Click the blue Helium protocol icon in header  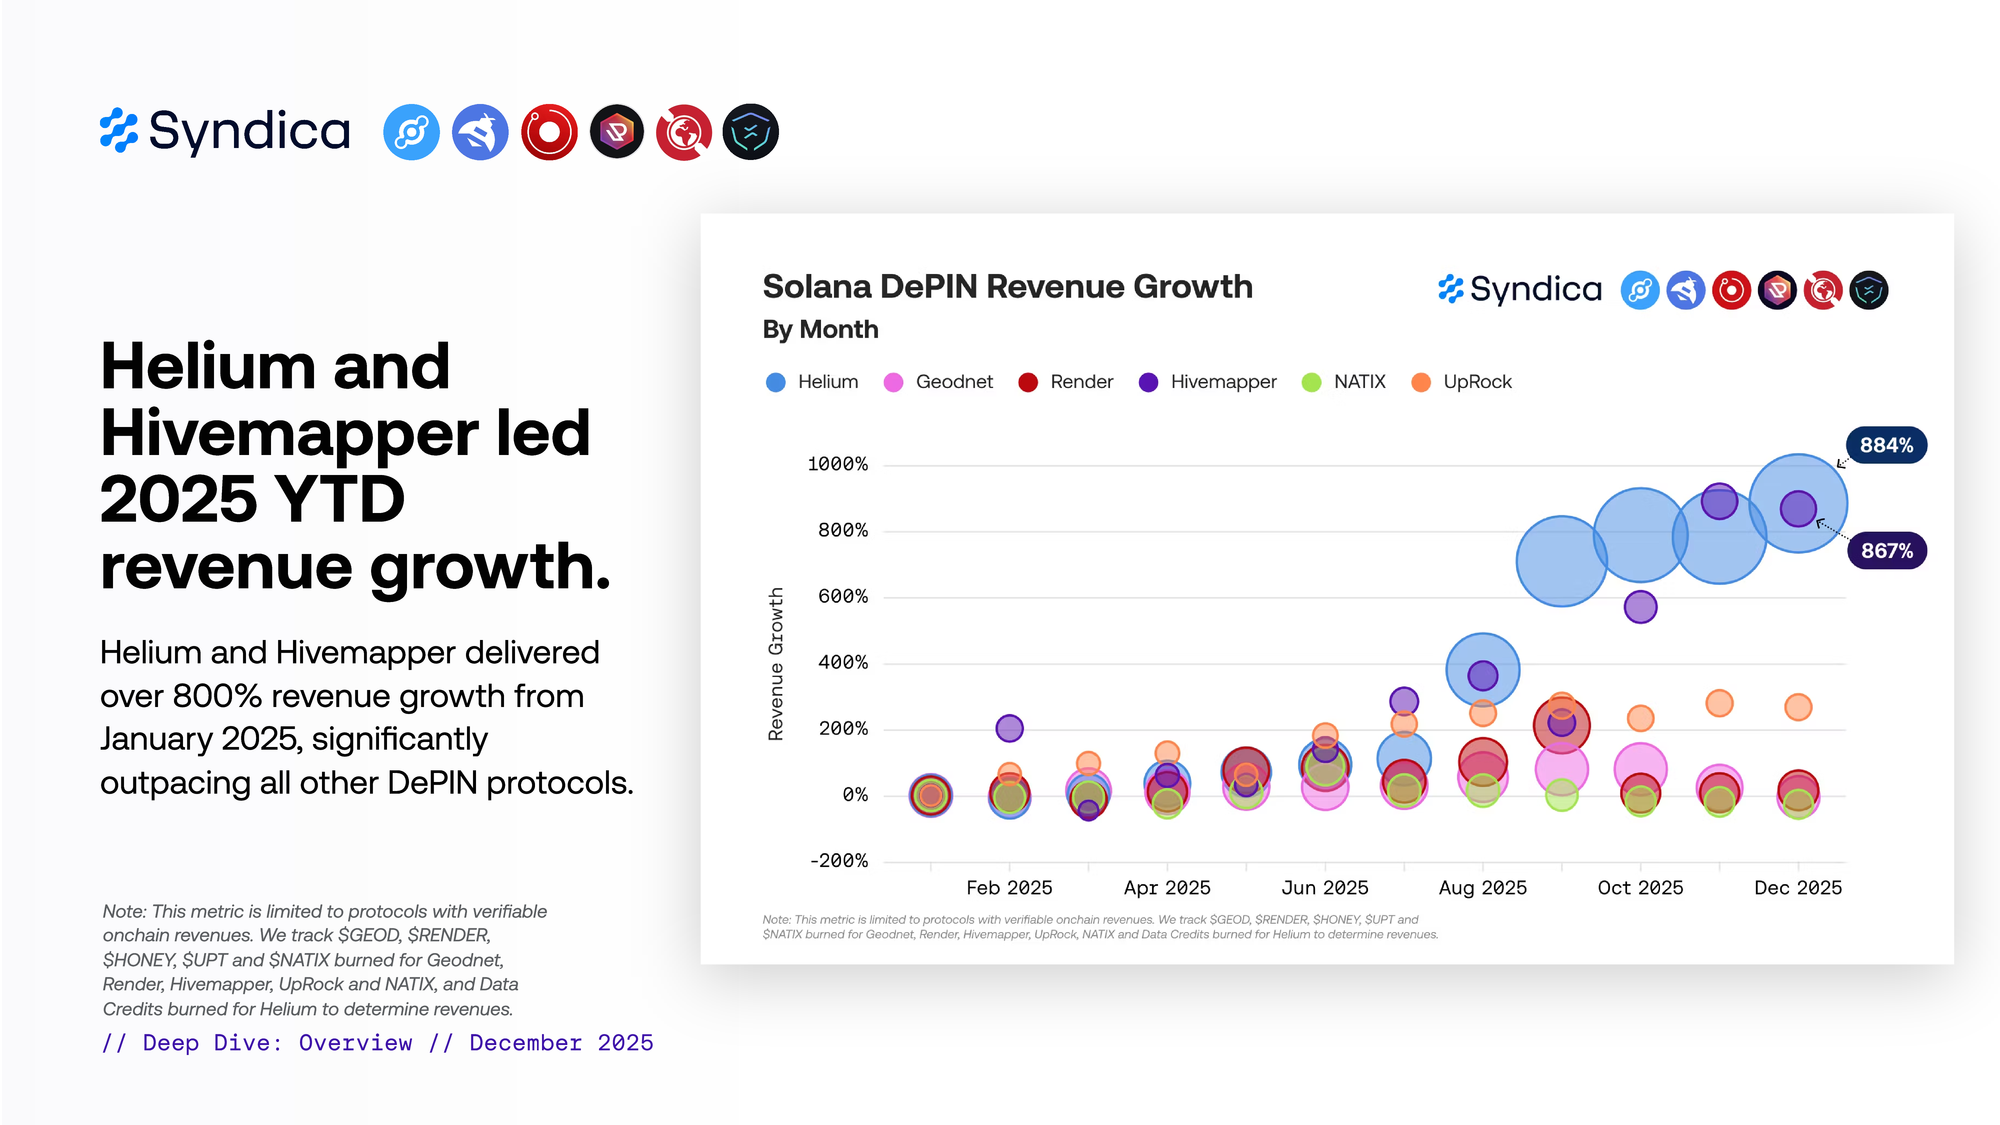click(411, 132)
